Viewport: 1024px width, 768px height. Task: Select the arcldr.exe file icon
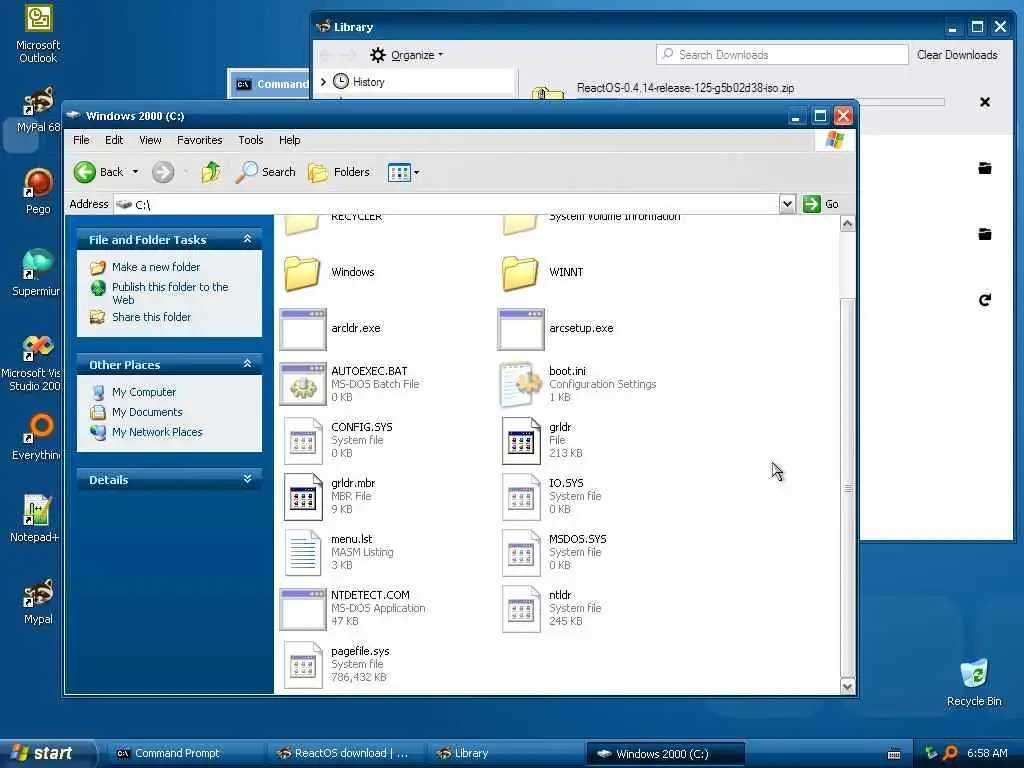[x=302, y=329]
